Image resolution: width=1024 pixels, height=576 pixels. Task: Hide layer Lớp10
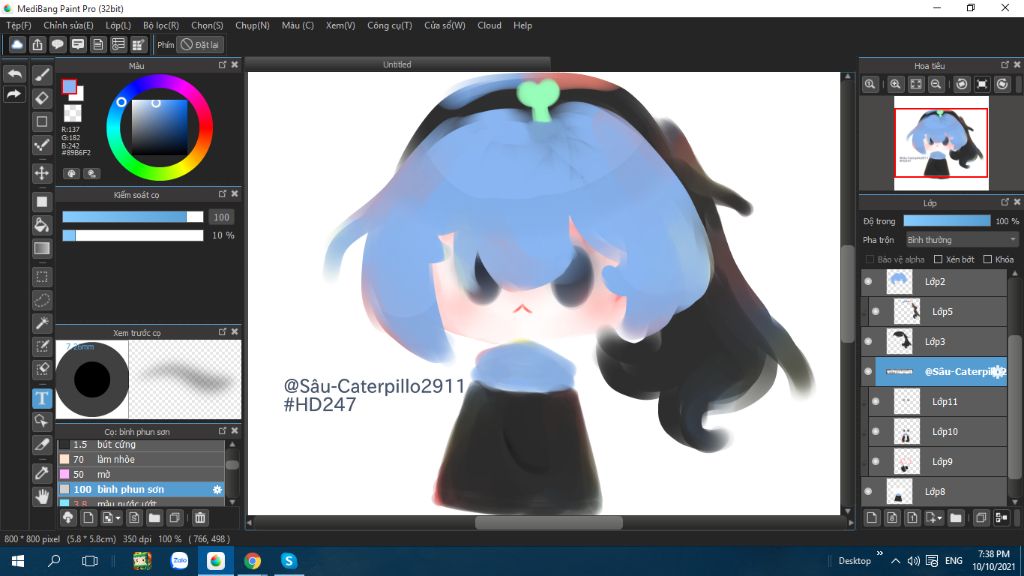pyautogui.click(x=876, y=432)
